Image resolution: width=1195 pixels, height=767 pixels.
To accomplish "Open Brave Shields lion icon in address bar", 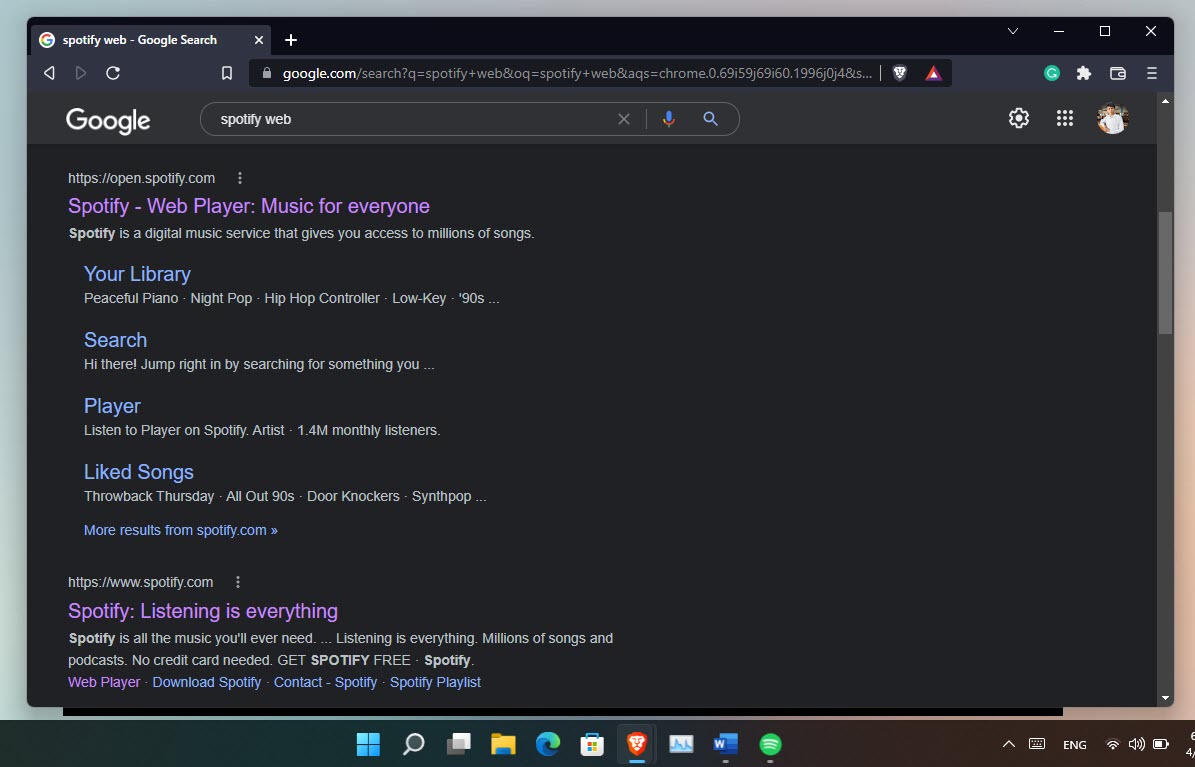I will [900, 73].
